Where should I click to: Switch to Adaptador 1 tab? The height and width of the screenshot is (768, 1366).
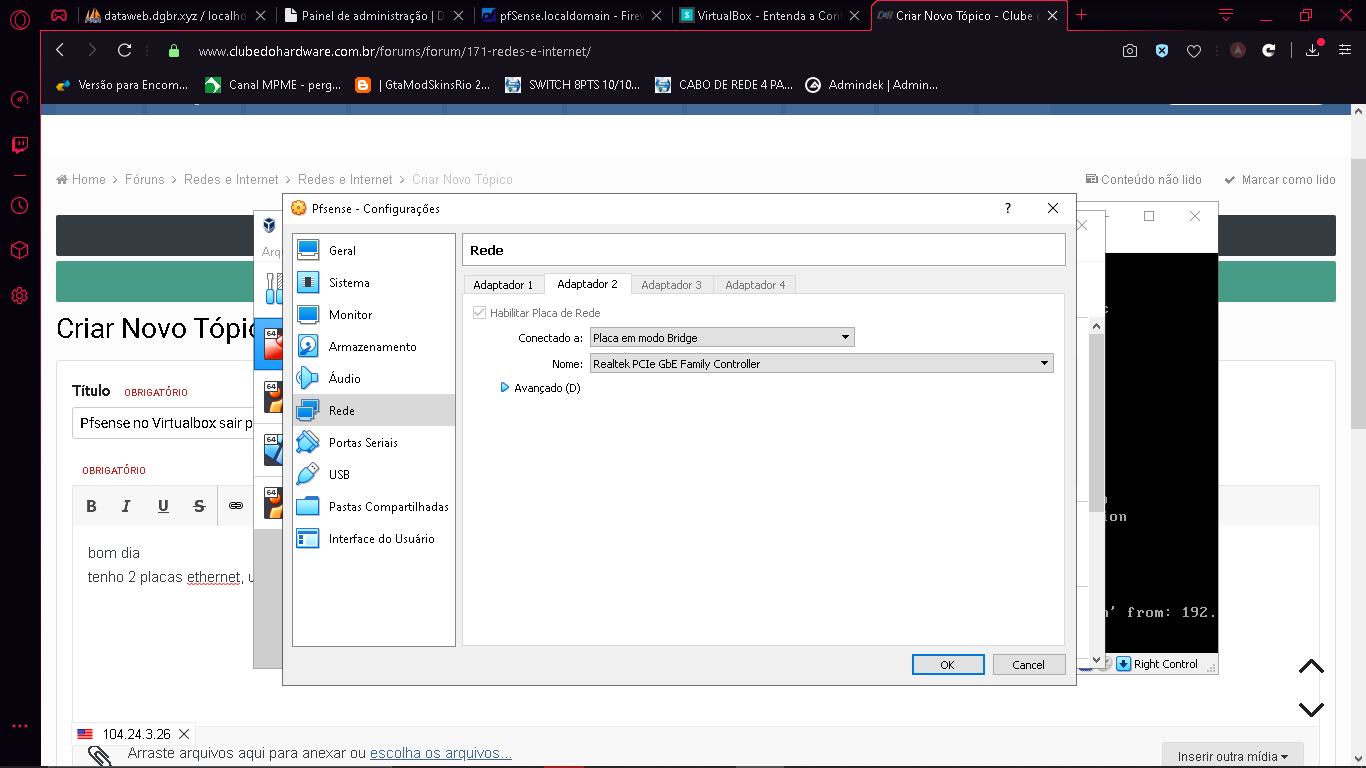tap(503, 285)
